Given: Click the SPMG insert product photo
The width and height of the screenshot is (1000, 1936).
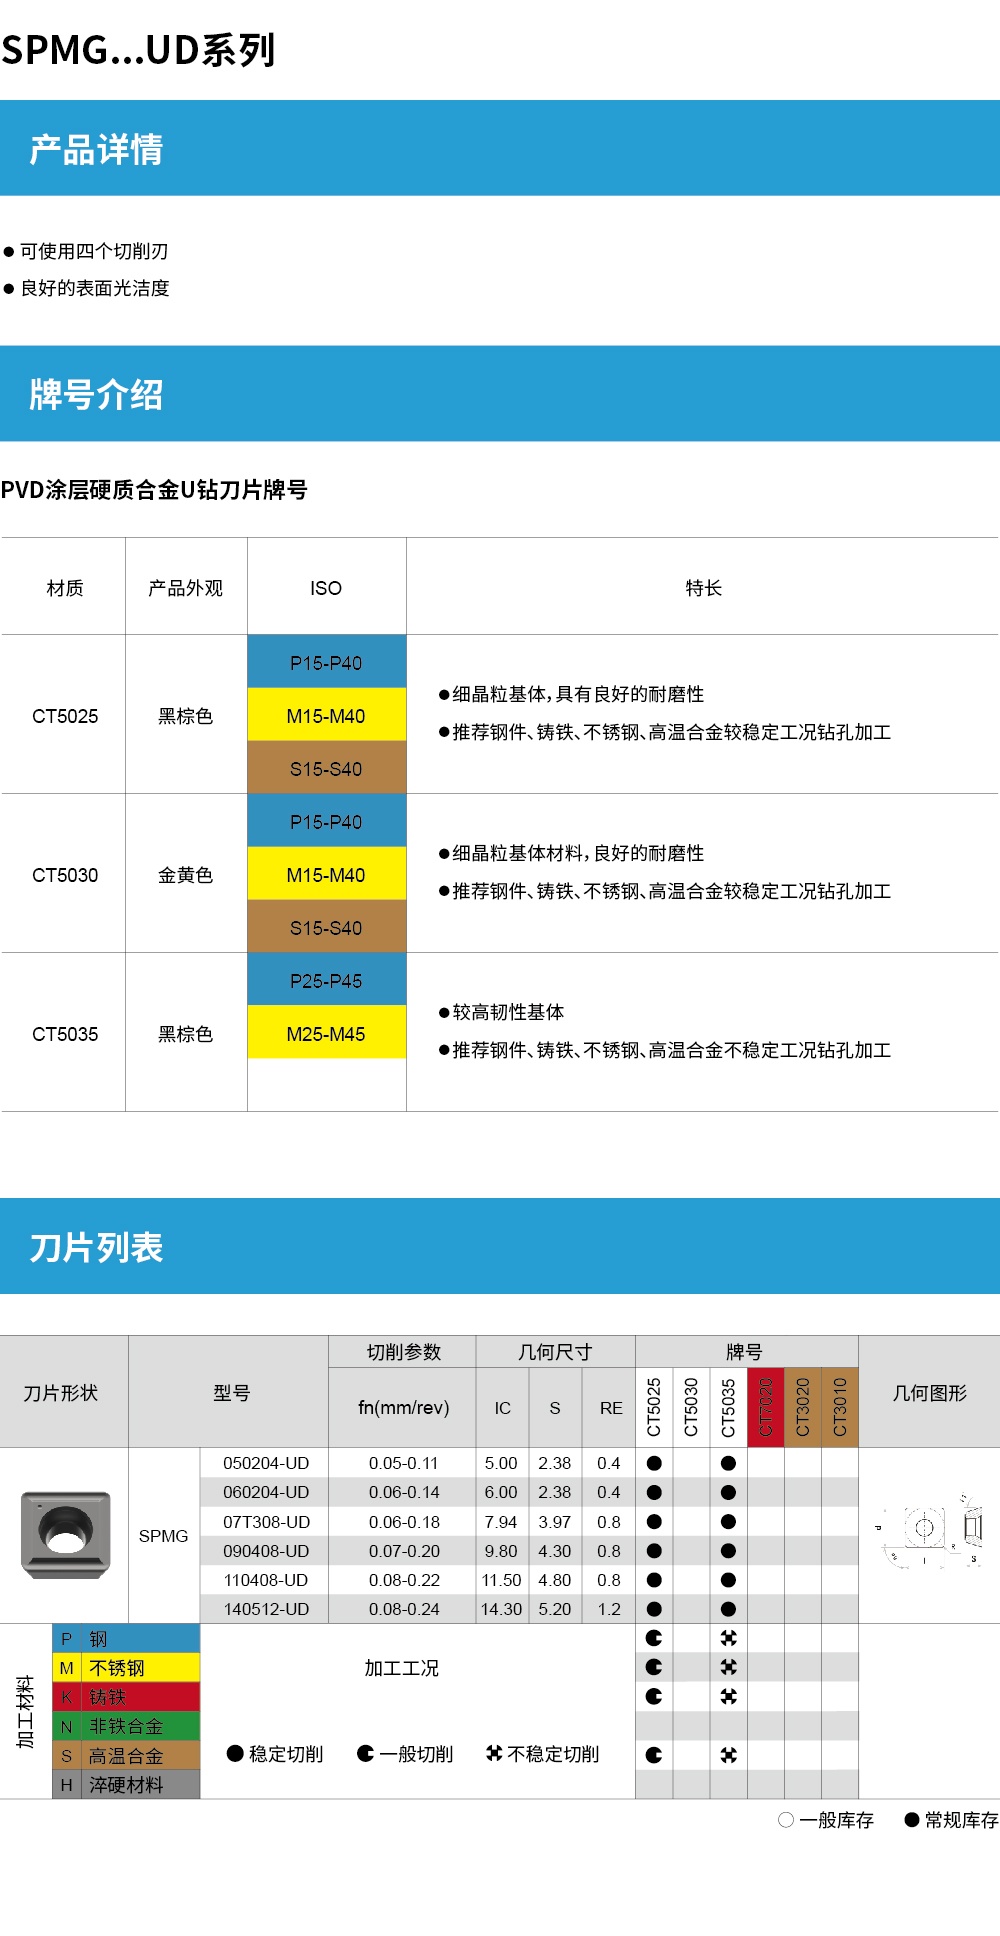Looking at the screenshot, I should 65,1535.
